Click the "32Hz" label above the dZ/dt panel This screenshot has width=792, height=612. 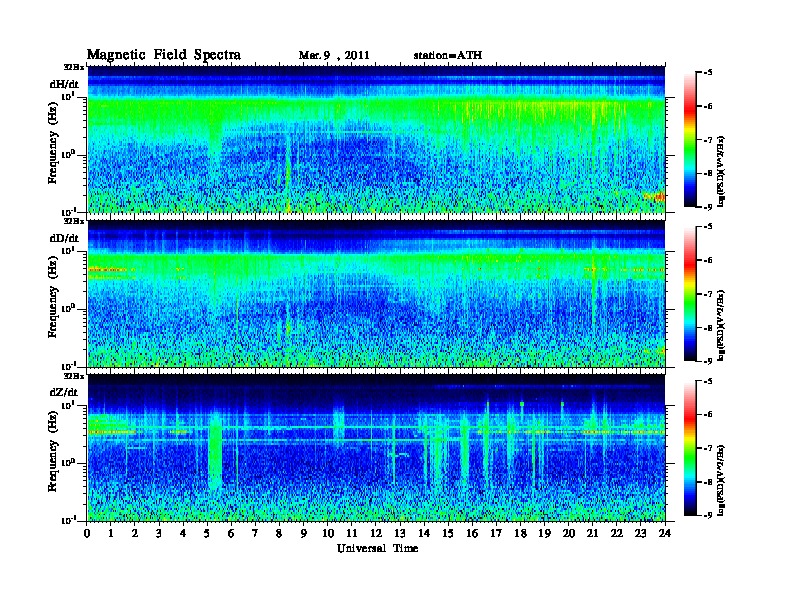[74, 376]
